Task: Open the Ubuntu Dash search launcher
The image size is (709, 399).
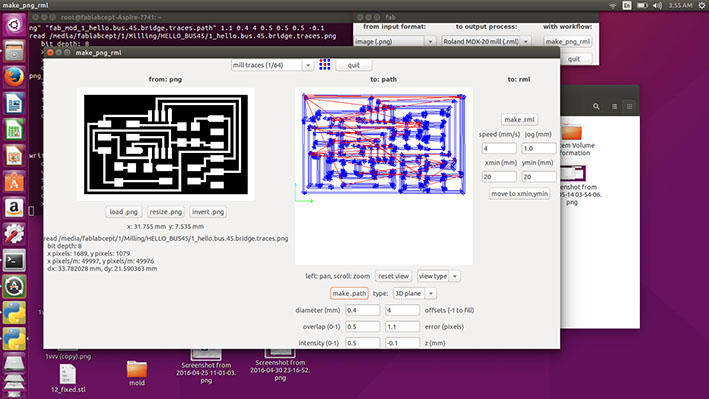Action: [14, 24]
